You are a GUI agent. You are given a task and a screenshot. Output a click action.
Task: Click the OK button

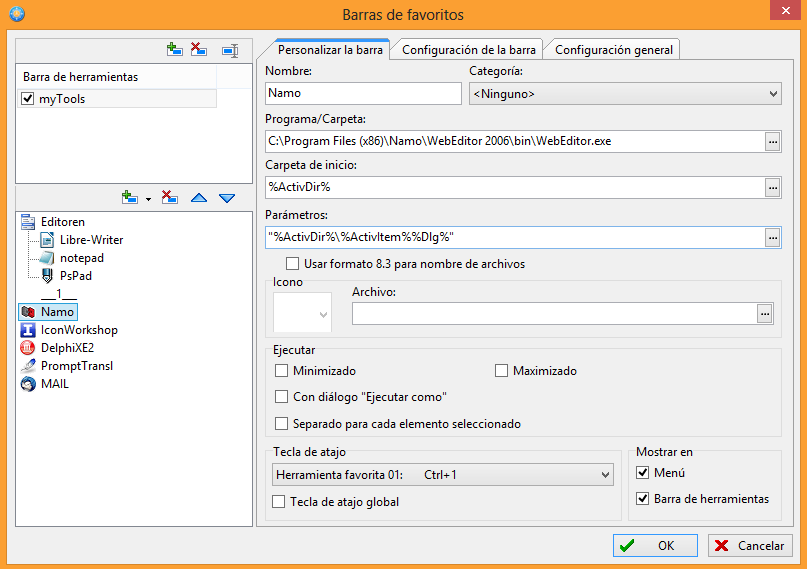tap(655, 545)
